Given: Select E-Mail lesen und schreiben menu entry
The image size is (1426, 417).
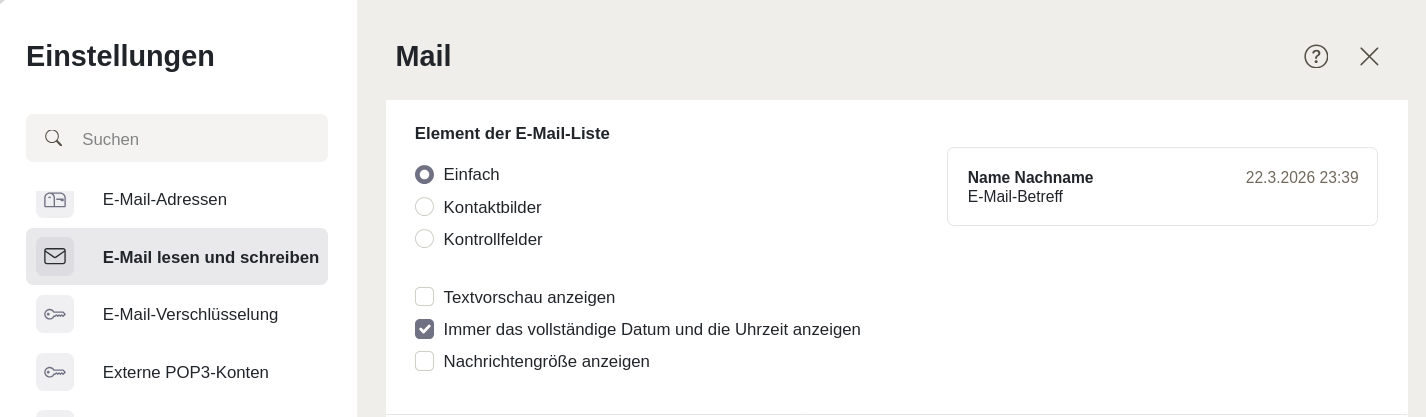Looking at the screenshot, I should [x=210, y=257].
